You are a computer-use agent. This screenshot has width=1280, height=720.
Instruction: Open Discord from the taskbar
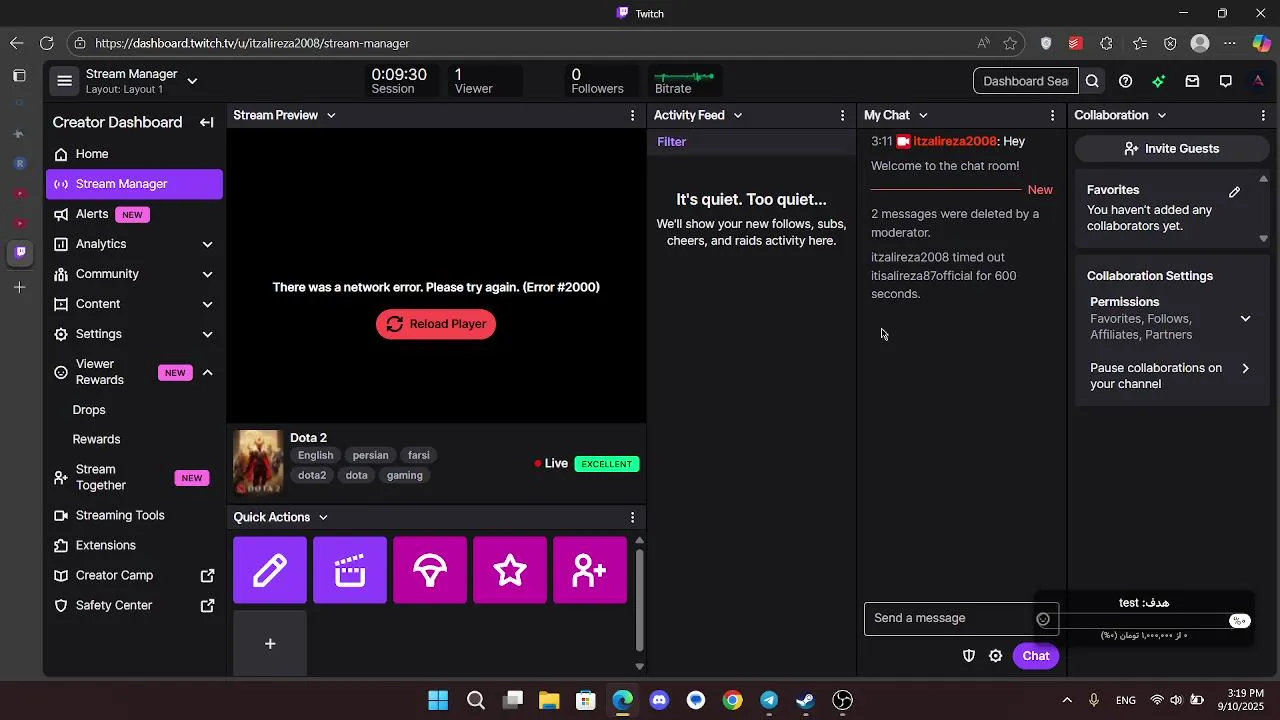point(659,700)
